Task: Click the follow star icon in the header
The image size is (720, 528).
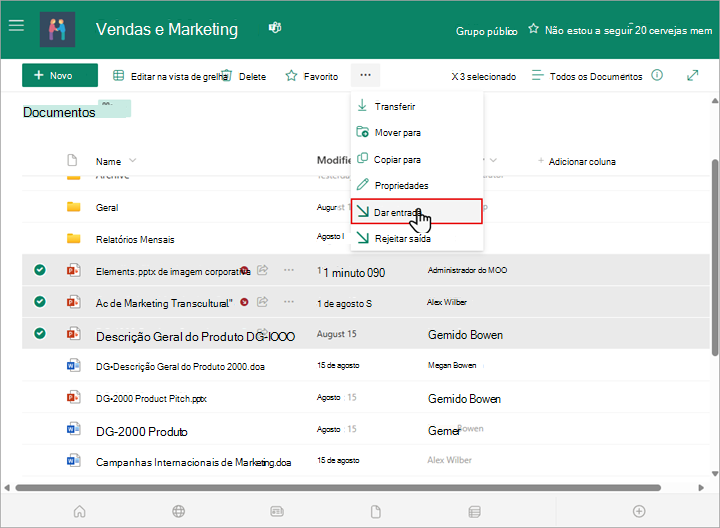Action: tap(533, 29)
